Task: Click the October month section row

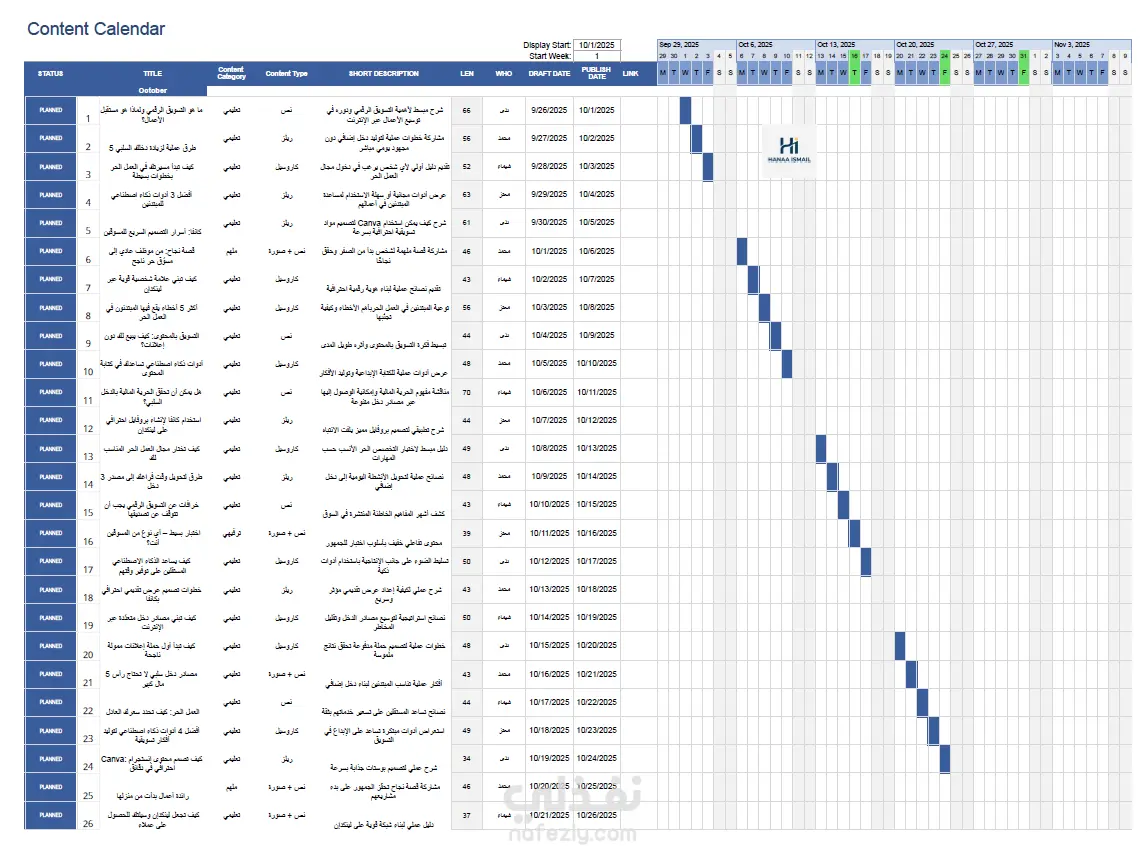Action: pyautogui.click(x=153, y=91)
